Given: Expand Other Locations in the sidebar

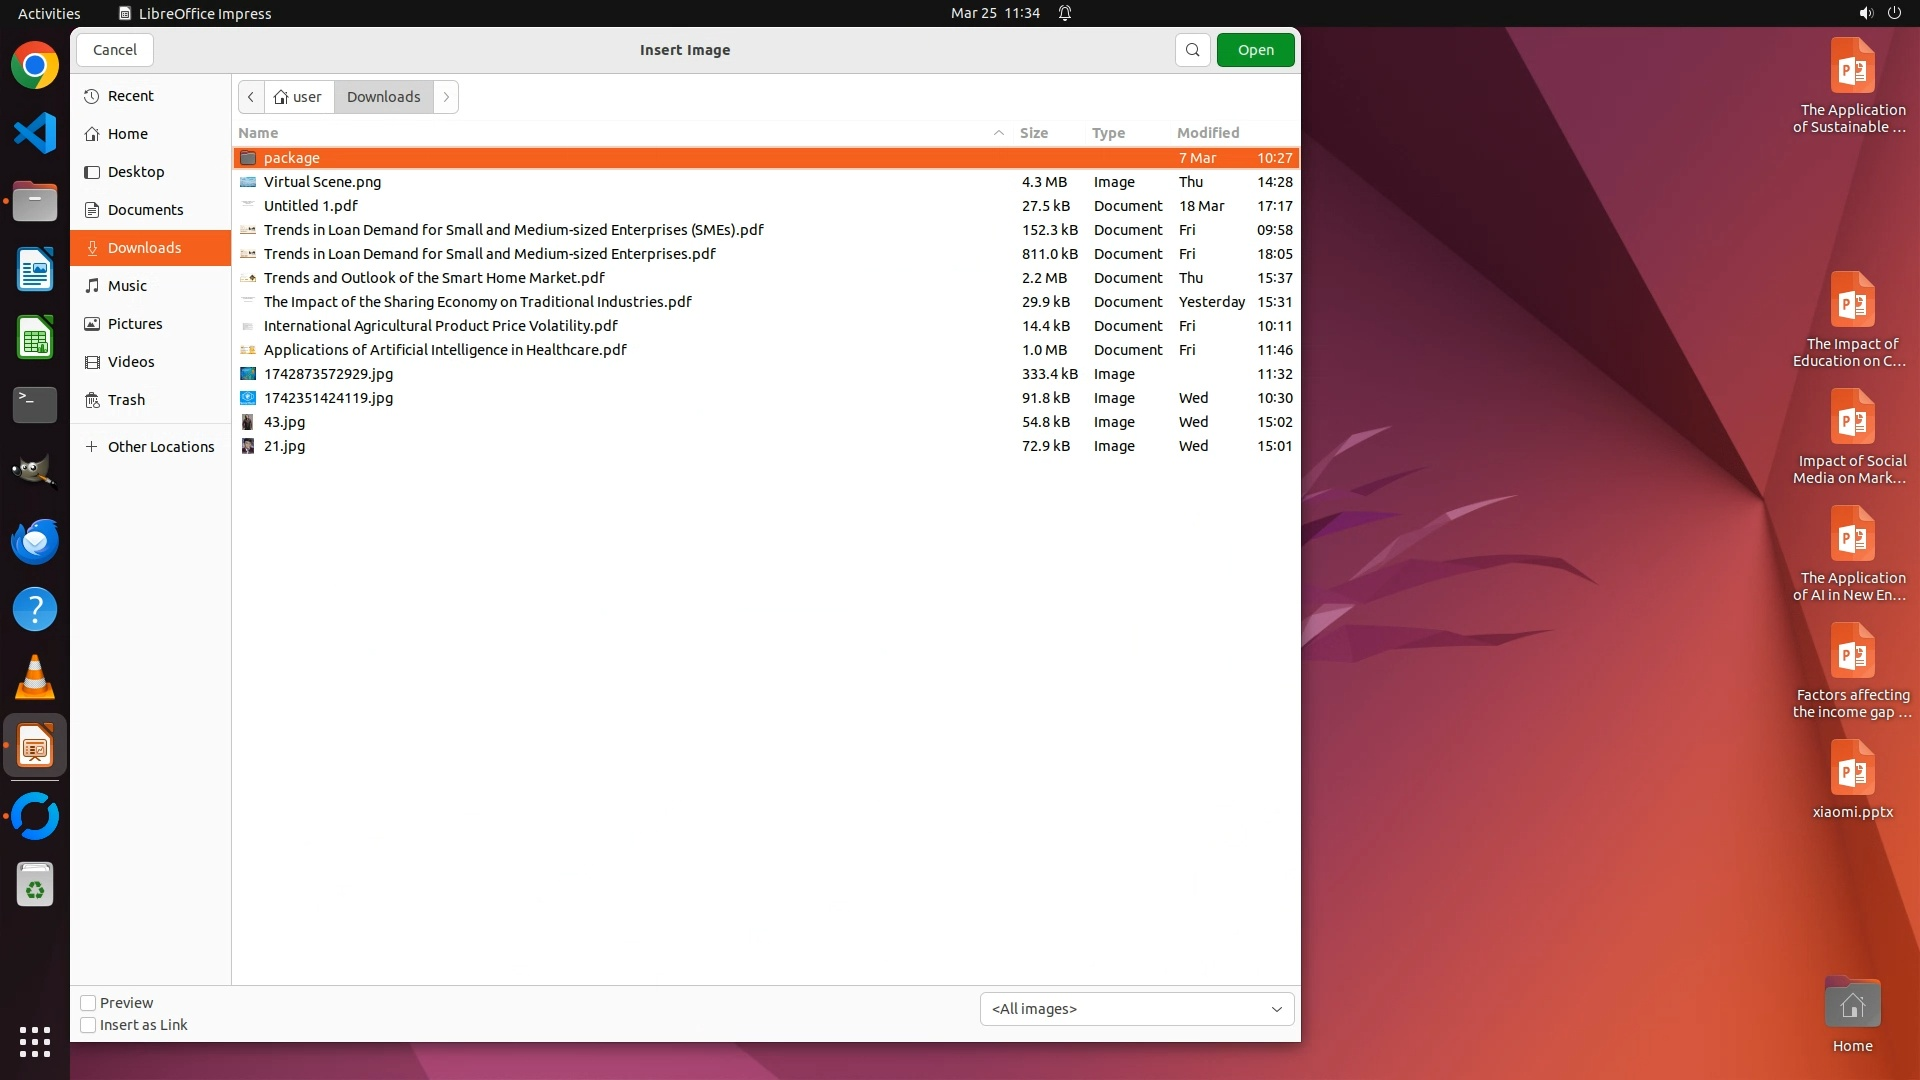Looking at the screenshot, I should tap(160, 447).
